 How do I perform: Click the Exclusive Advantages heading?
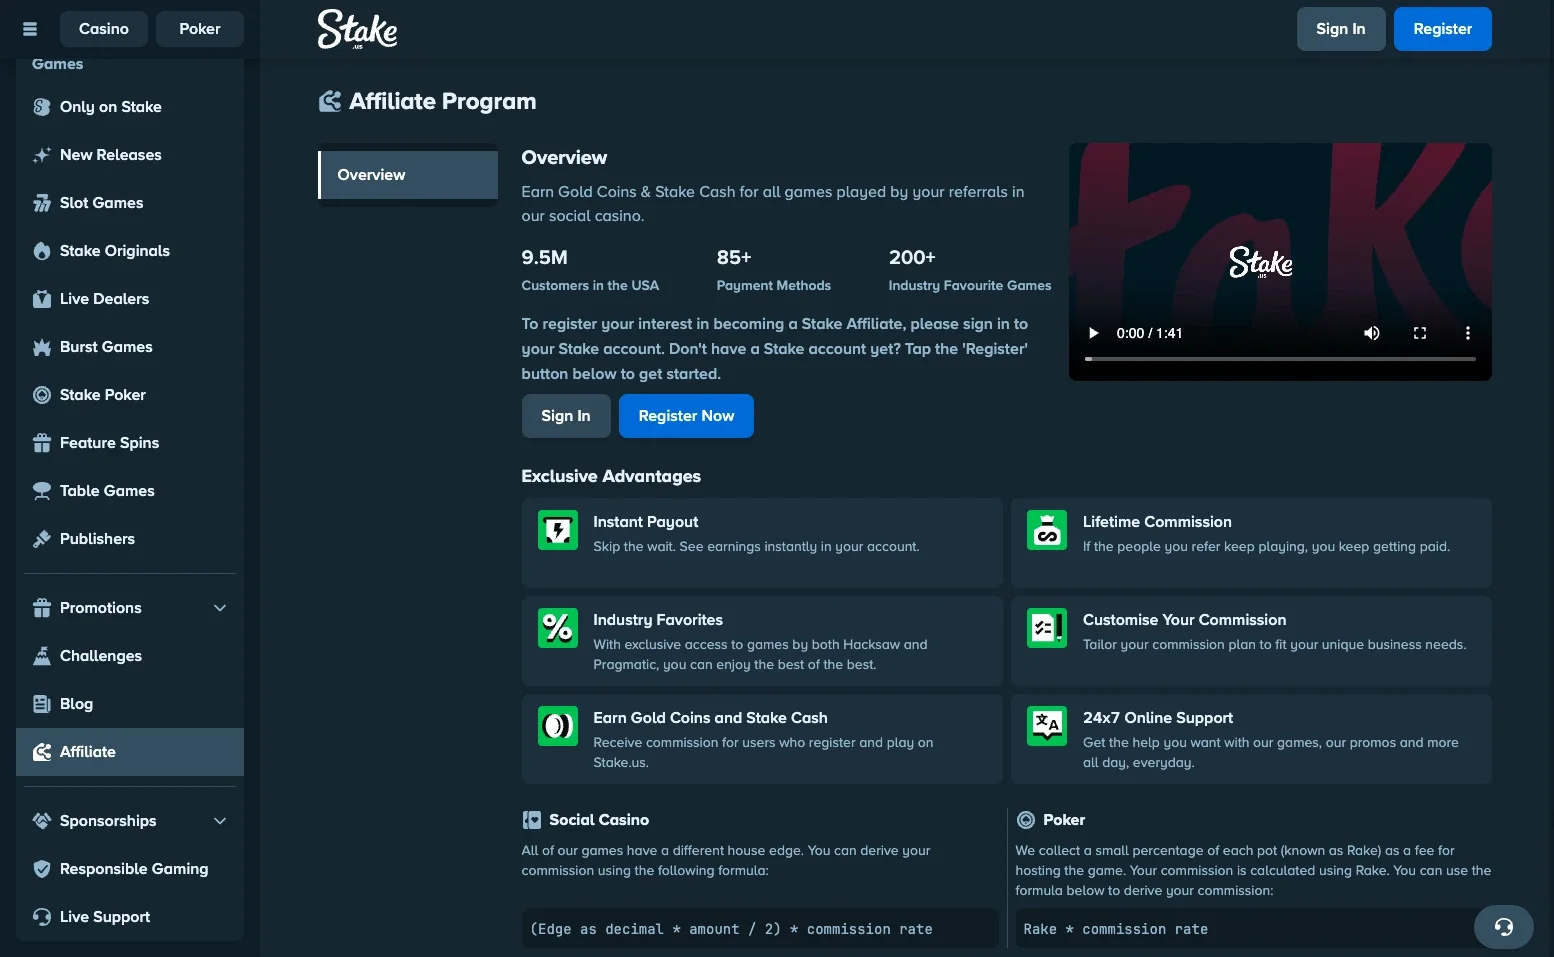611,476
